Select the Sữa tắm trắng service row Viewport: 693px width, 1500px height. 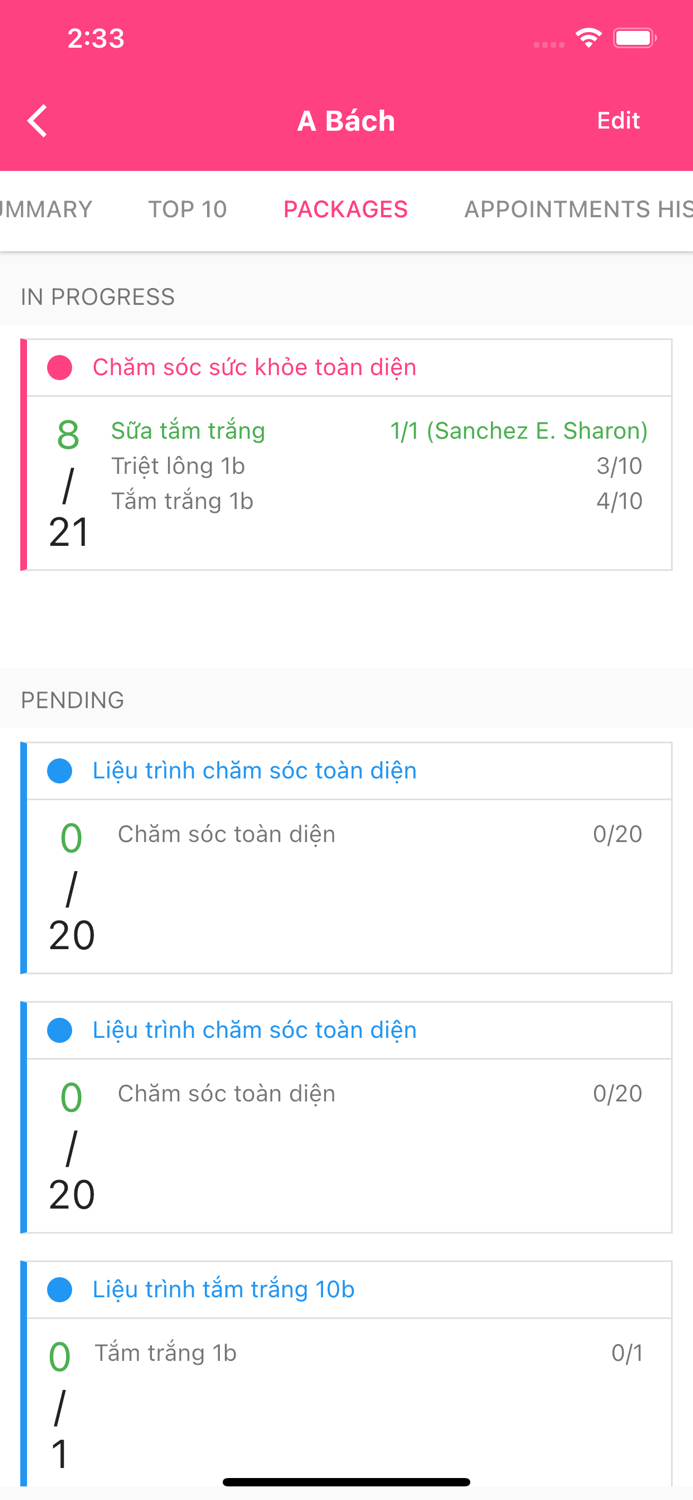click(188, 431)
